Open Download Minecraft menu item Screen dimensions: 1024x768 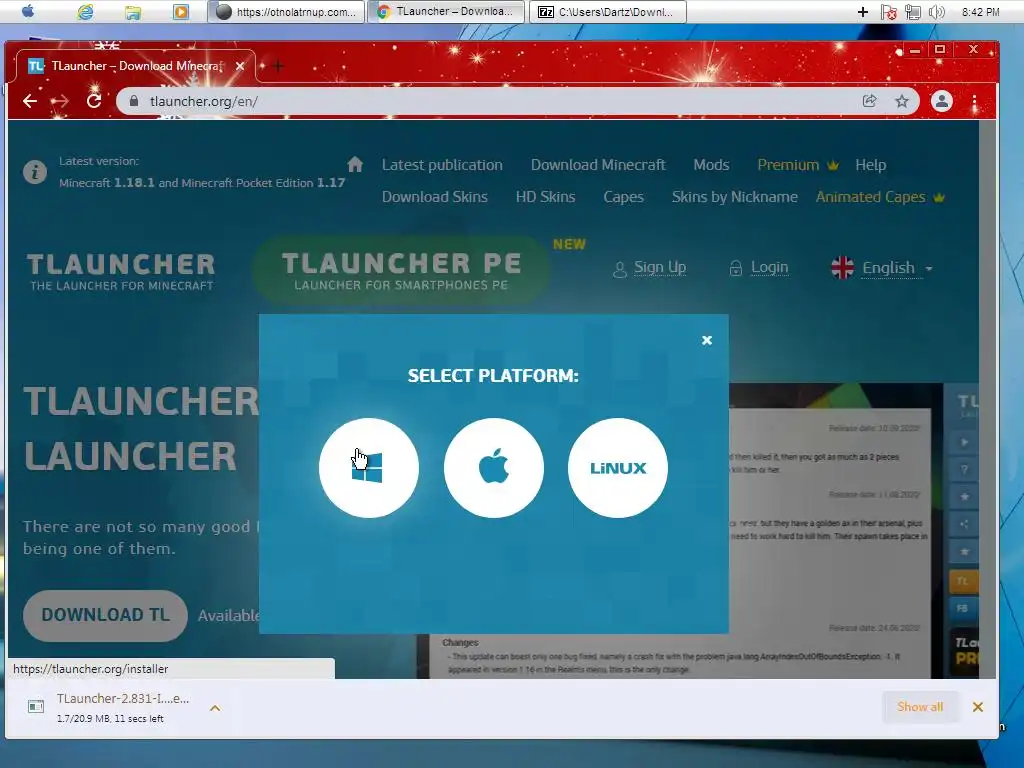[598, 165]
